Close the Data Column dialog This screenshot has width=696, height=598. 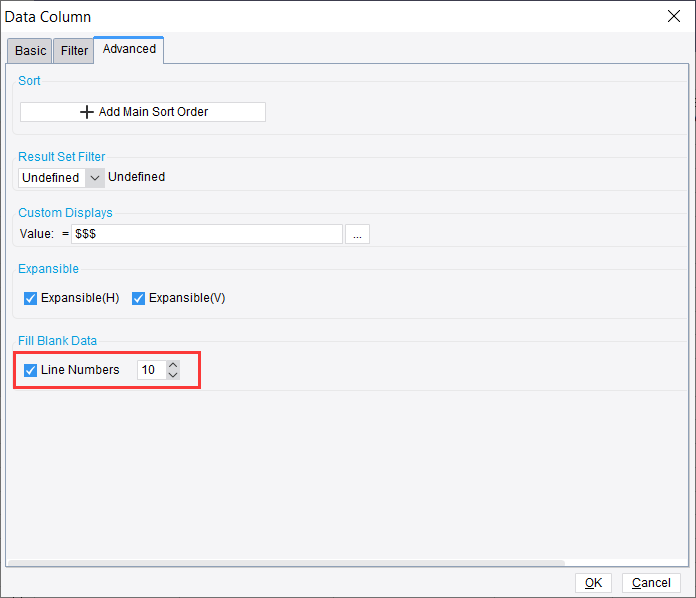tap(673, 16)
